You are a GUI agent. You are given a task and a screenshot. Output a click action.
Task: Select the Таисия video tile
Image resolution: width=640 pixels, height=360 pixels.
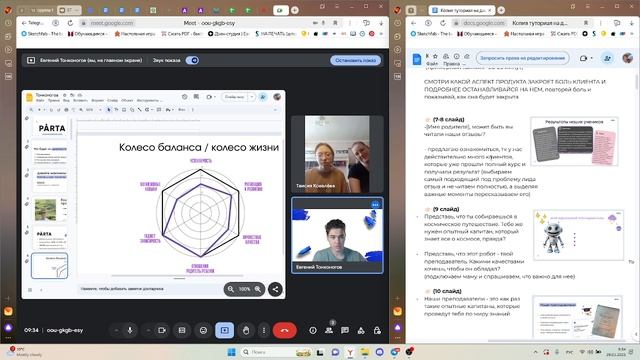[x=337, y=154]
